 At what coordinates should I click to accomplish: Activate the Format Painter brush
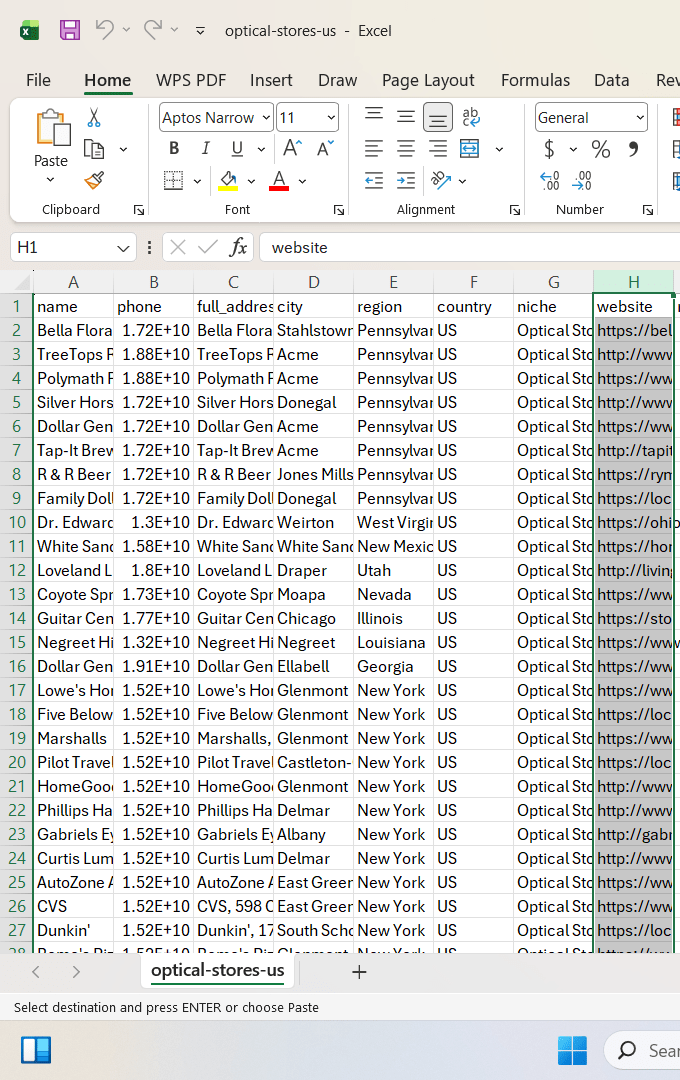pos(94,180)
